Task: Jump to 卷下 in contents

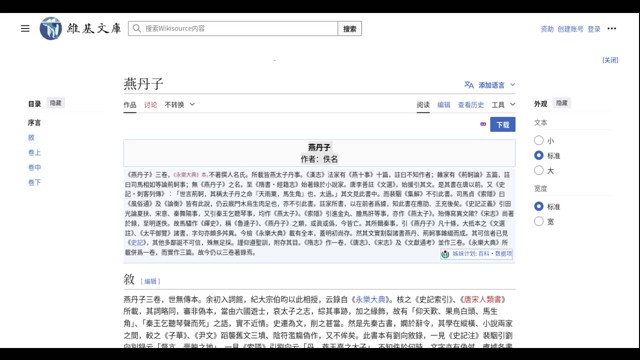Action: 34,182
